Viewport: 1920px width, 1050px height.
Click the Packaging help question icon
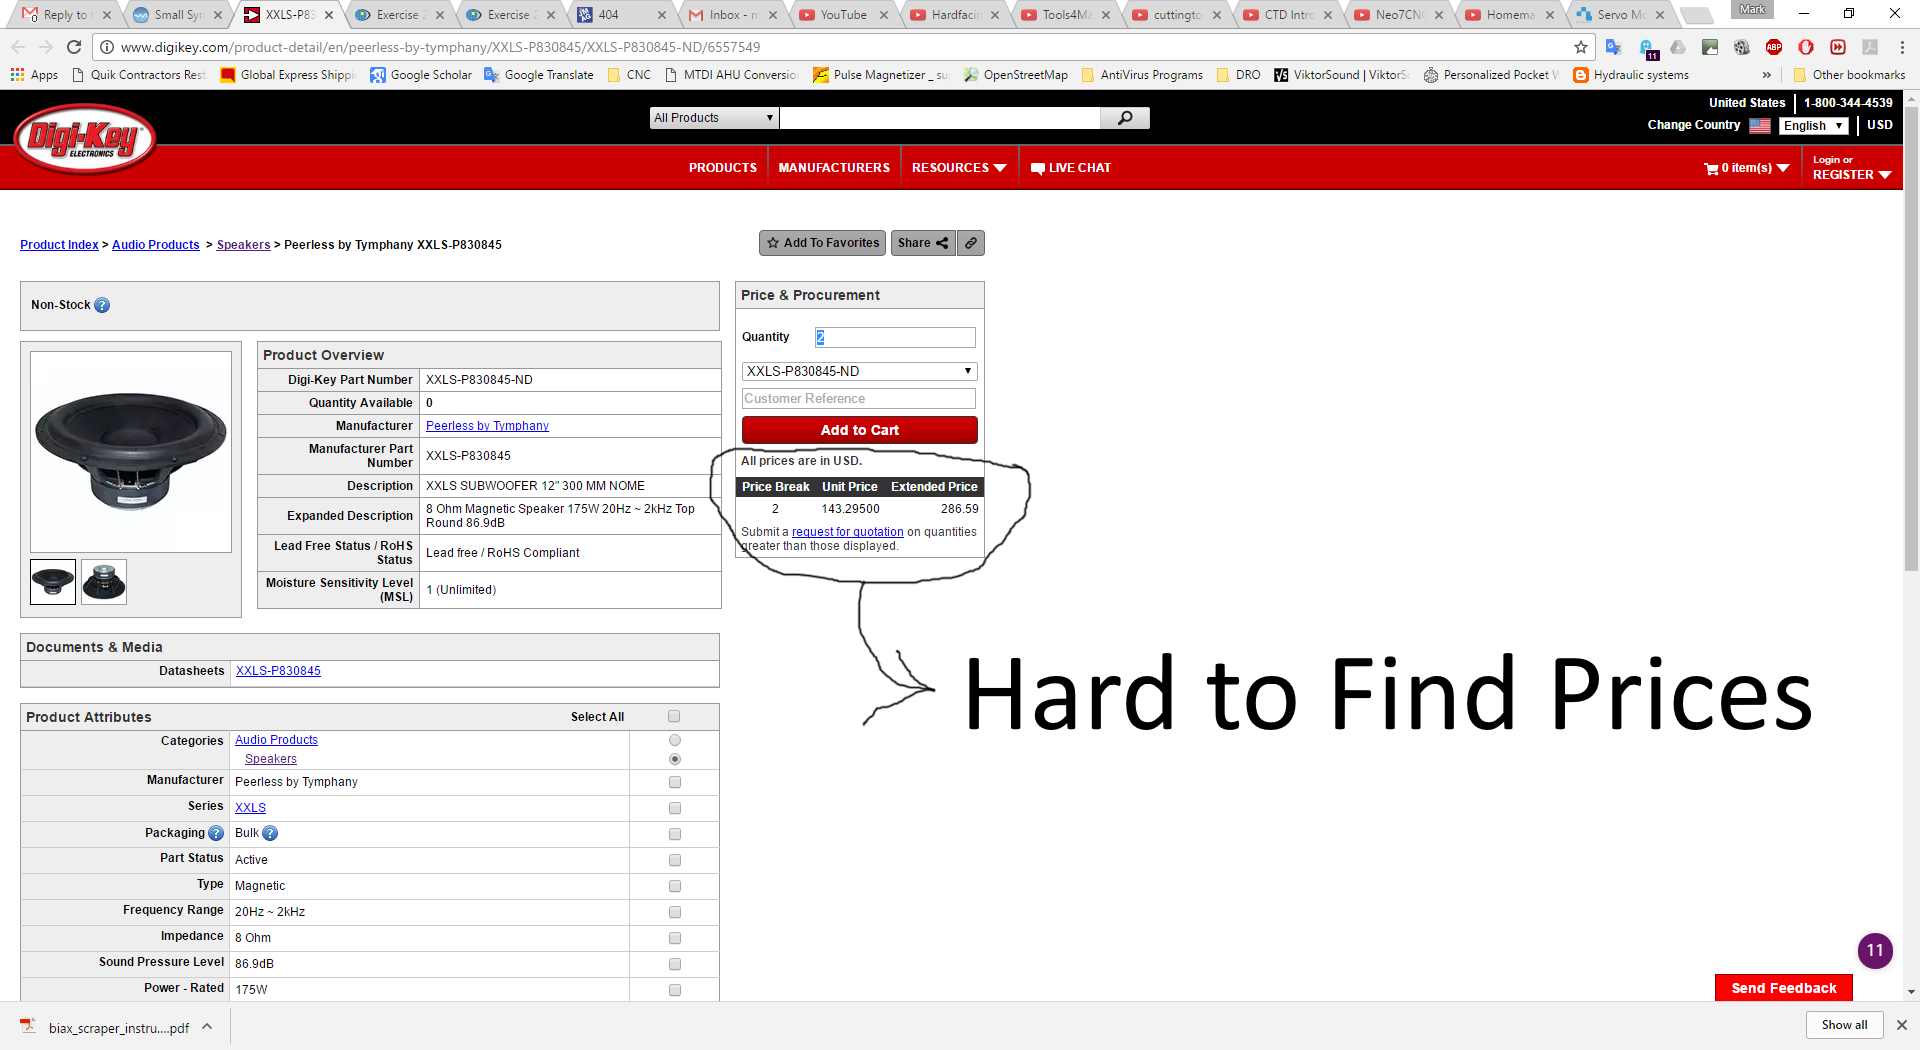(216, 833)
